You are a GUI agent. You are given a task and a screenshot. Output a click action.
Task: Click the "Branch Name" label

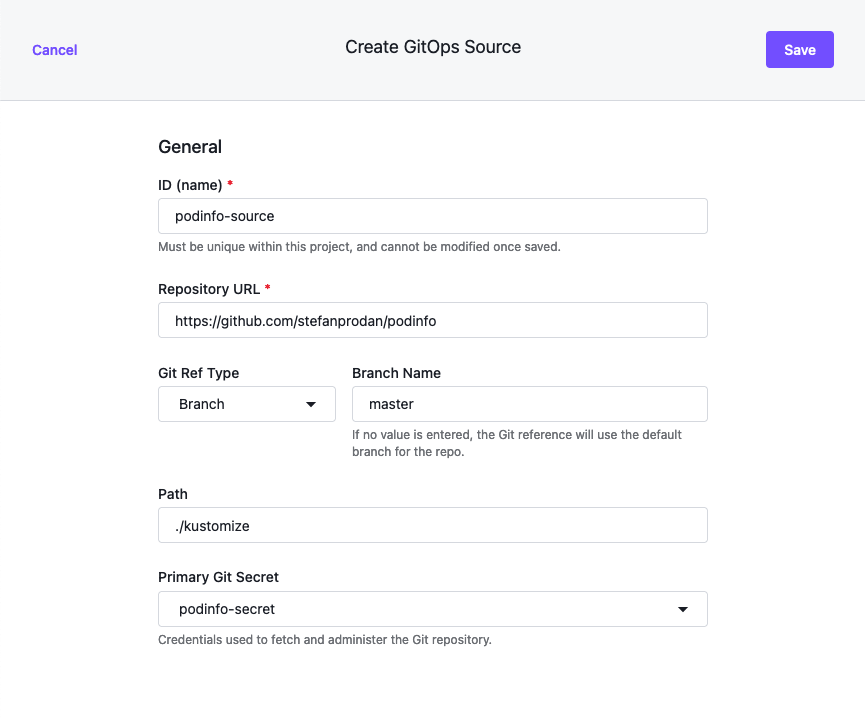396,373
